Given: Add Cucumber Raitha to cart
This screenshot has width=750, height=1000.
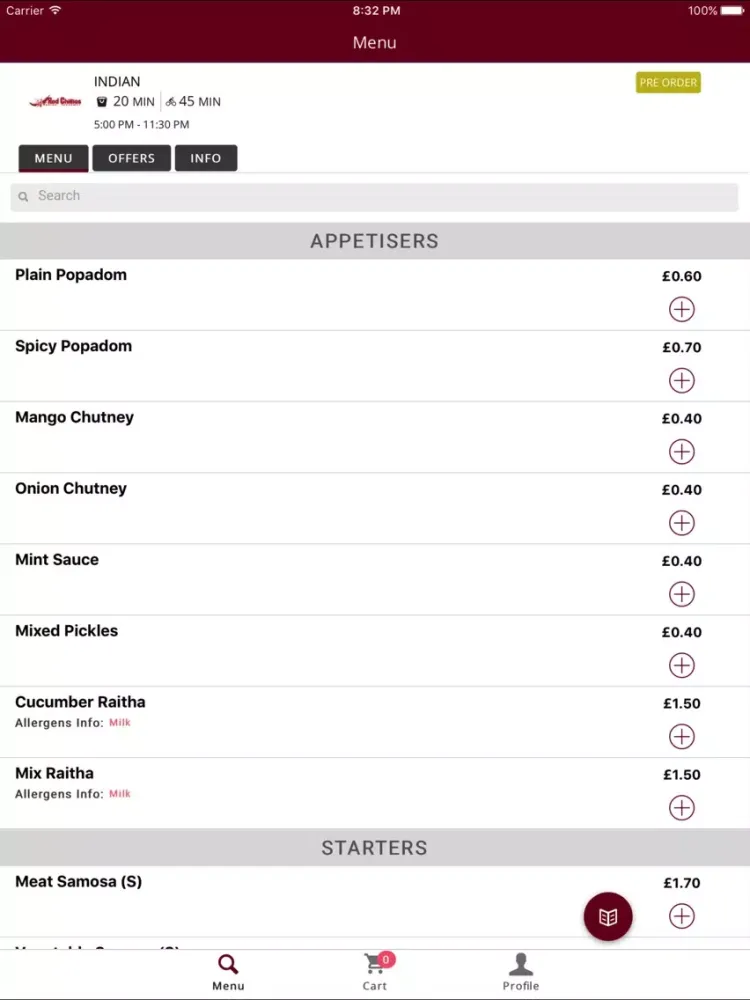Looking at the screenshot, I should [681, 737].
